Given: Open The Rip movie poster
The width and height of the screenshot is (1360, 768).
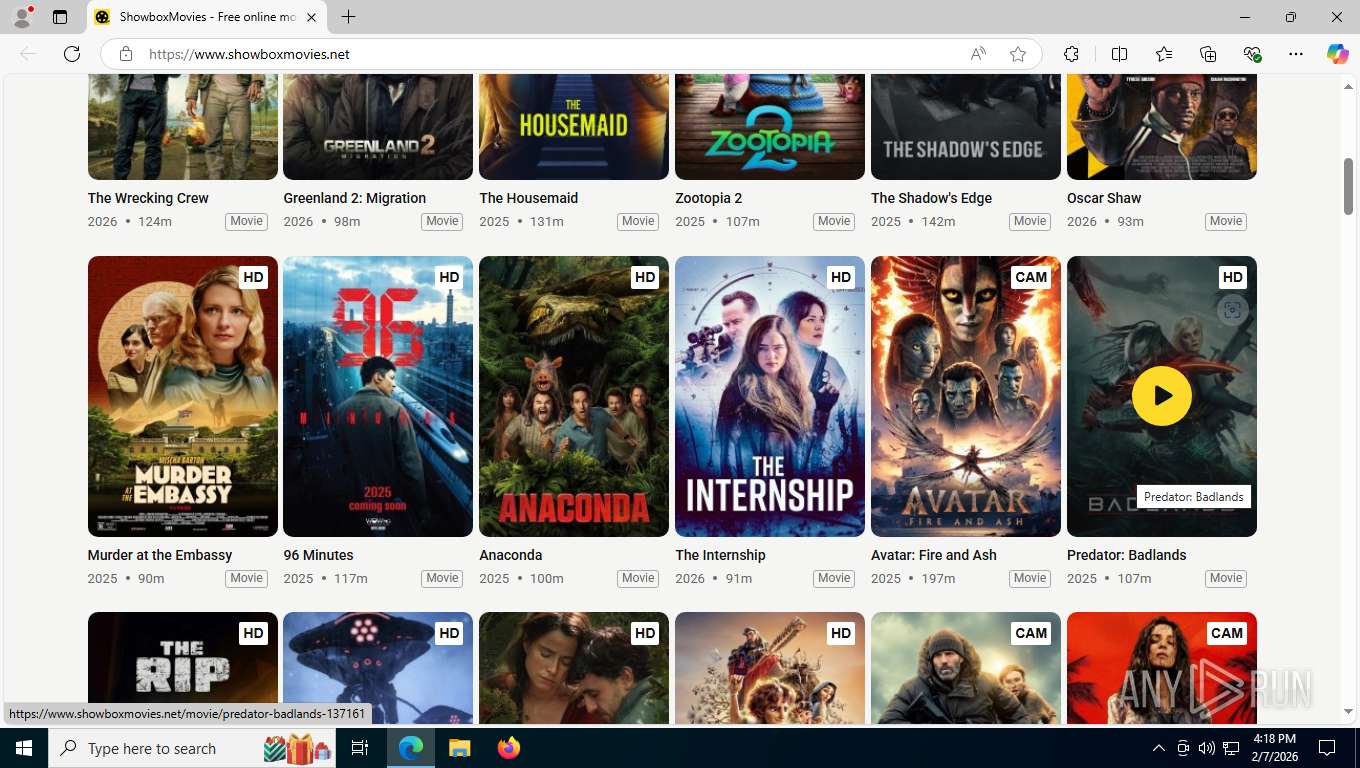Looking at the screenshot, I should coord(183,667).
